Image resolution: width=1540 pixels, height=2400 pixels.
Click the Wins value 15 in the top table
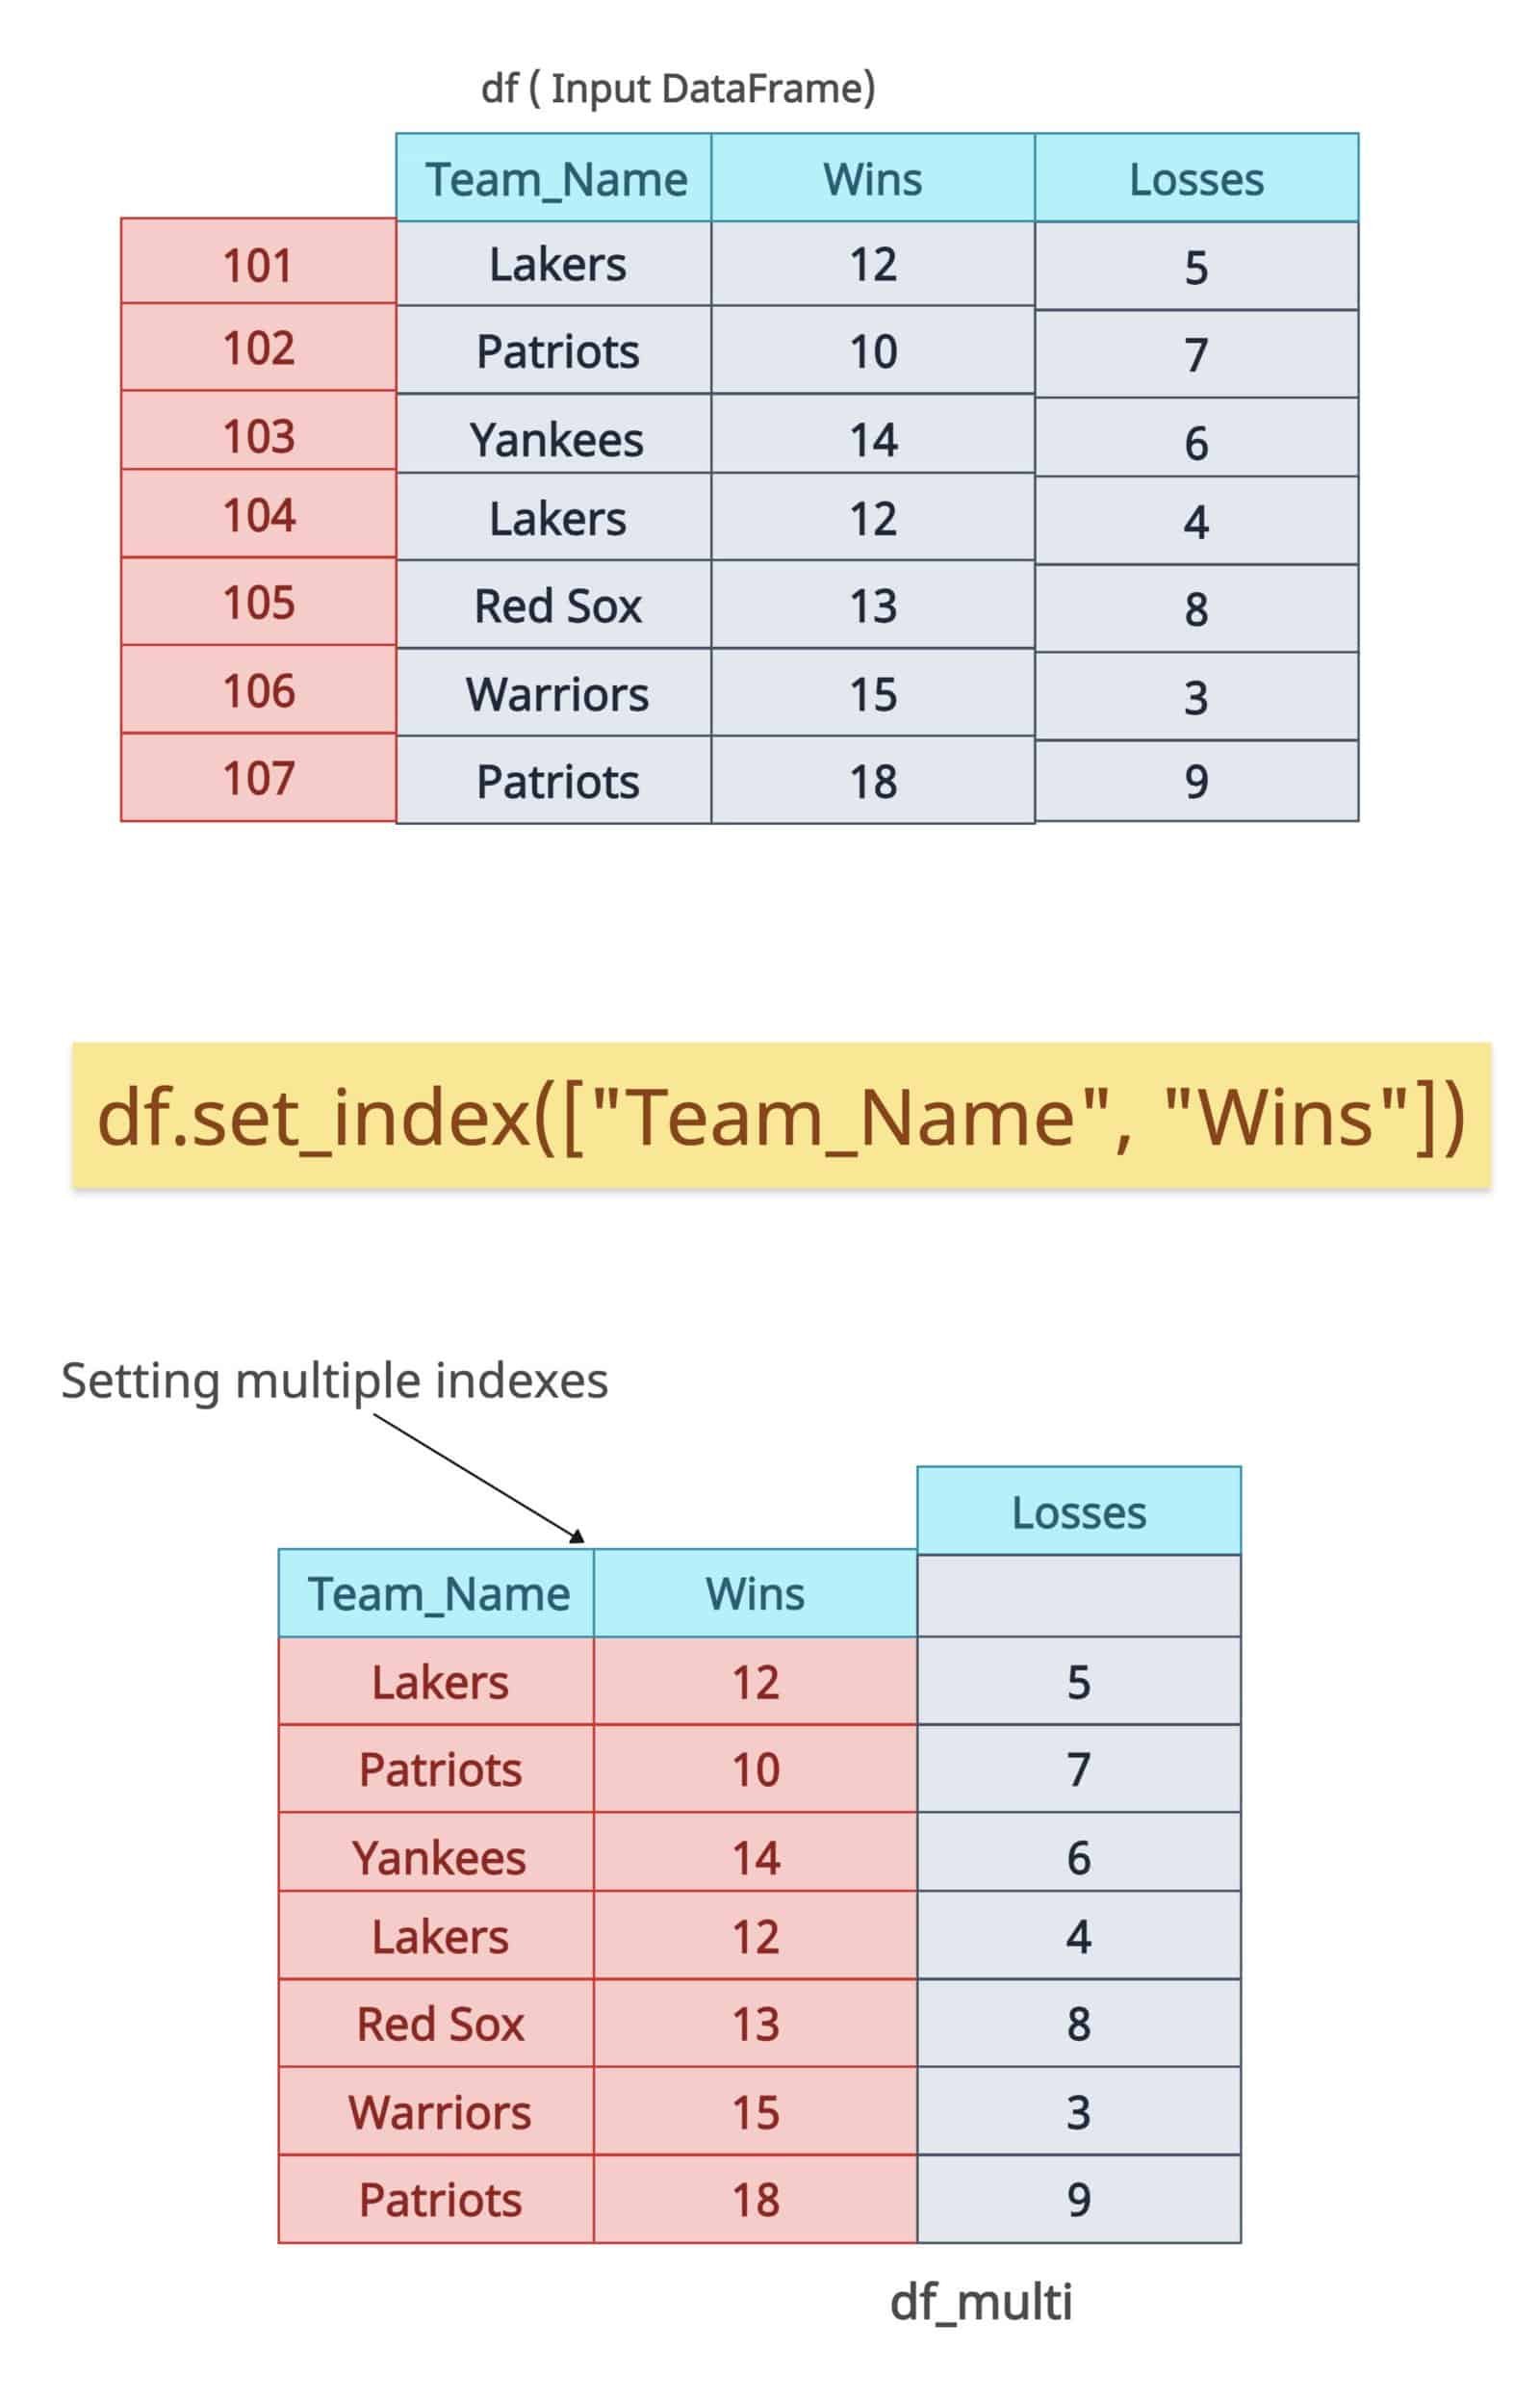[x=872, y=695]
